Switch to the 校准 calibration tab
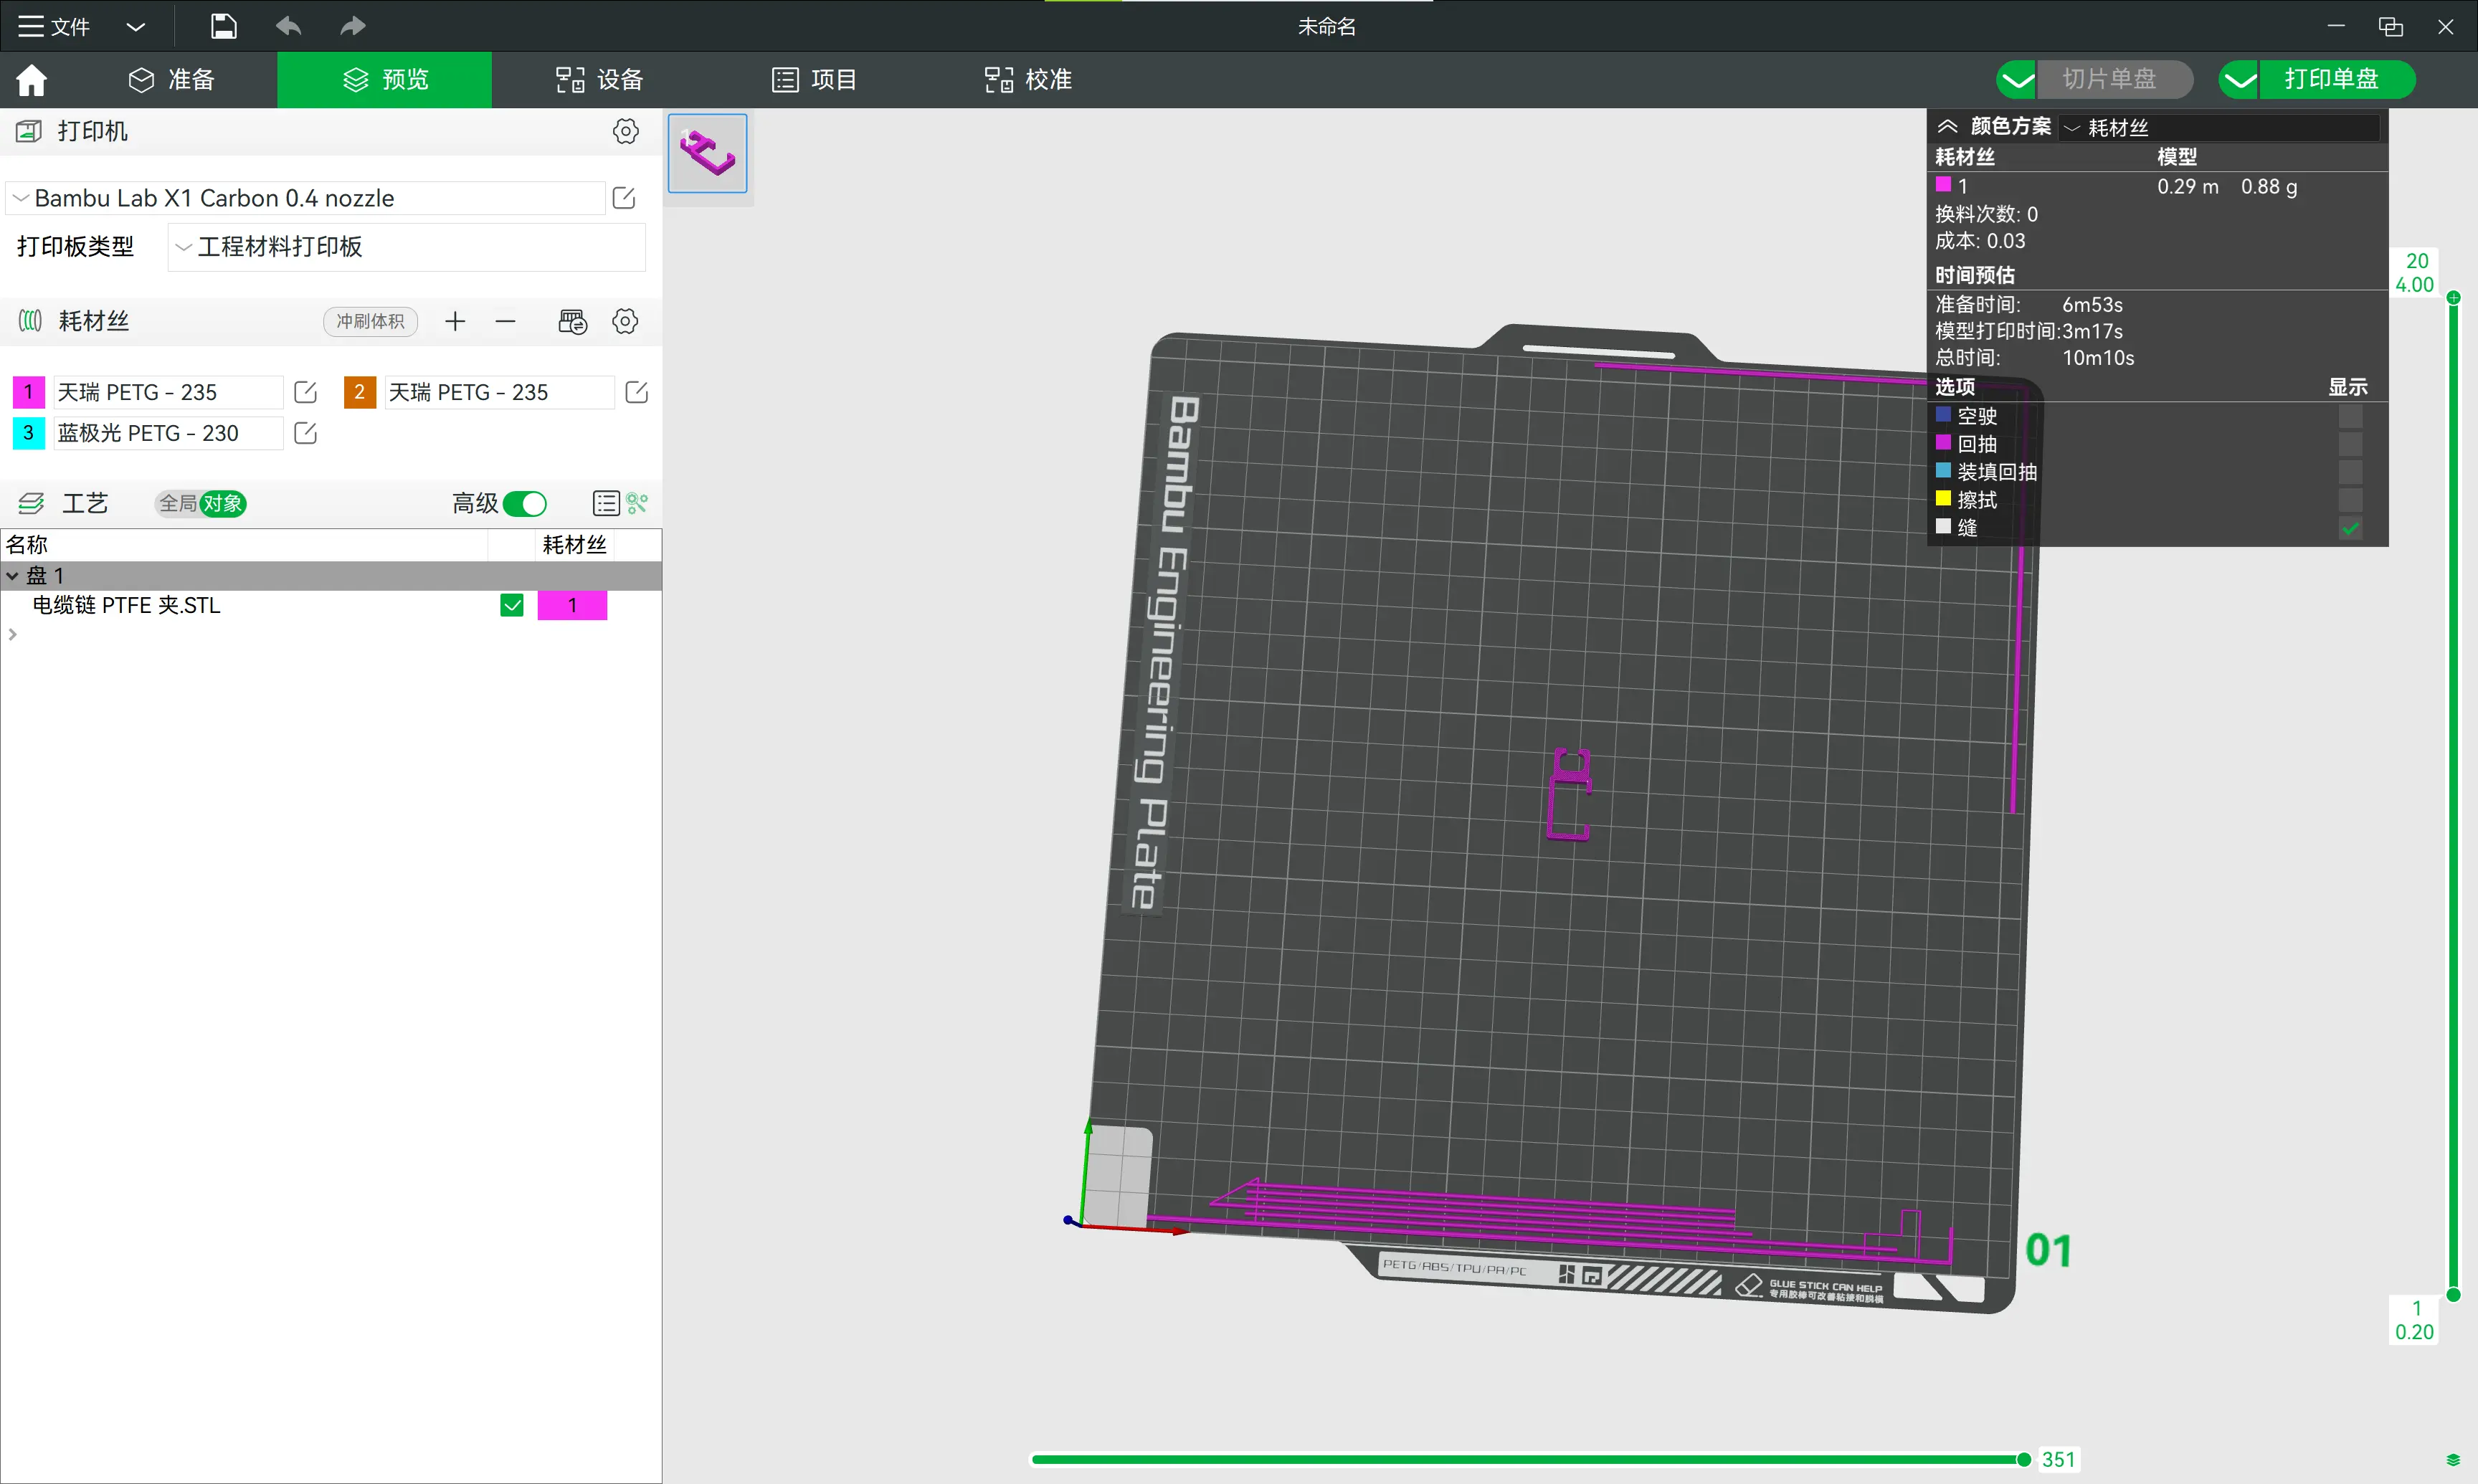The width and height of the screenshot is (2478, 1484). tap(1028, 80)
